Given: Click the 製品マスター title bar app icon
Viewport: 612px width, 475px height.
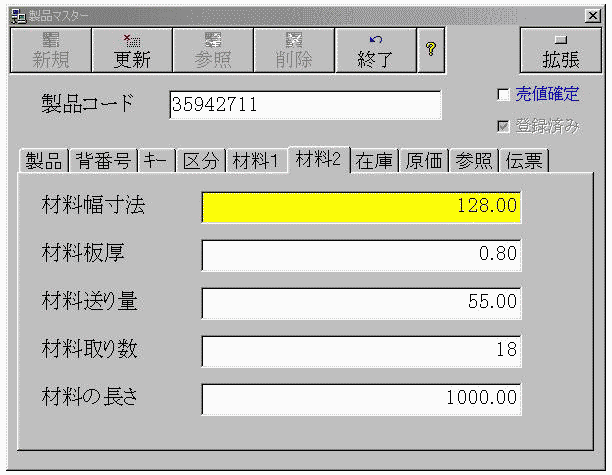Looking at the screenshot, I should (18, 16).
